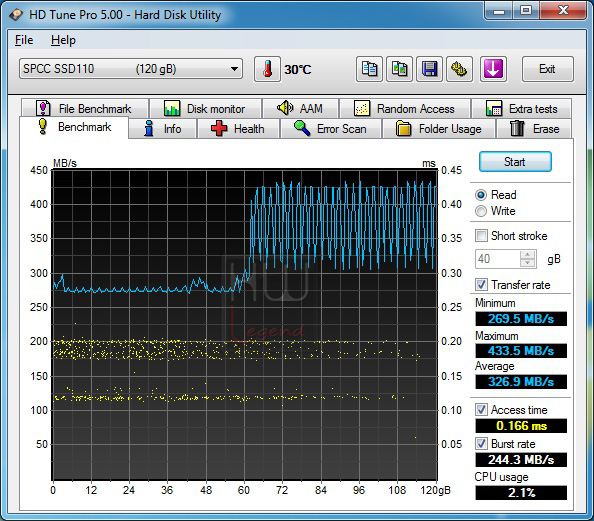Viewport: 594px width, 521px height.
Task: Toggle the Burst rate checkbox
Action: point(481,443)
